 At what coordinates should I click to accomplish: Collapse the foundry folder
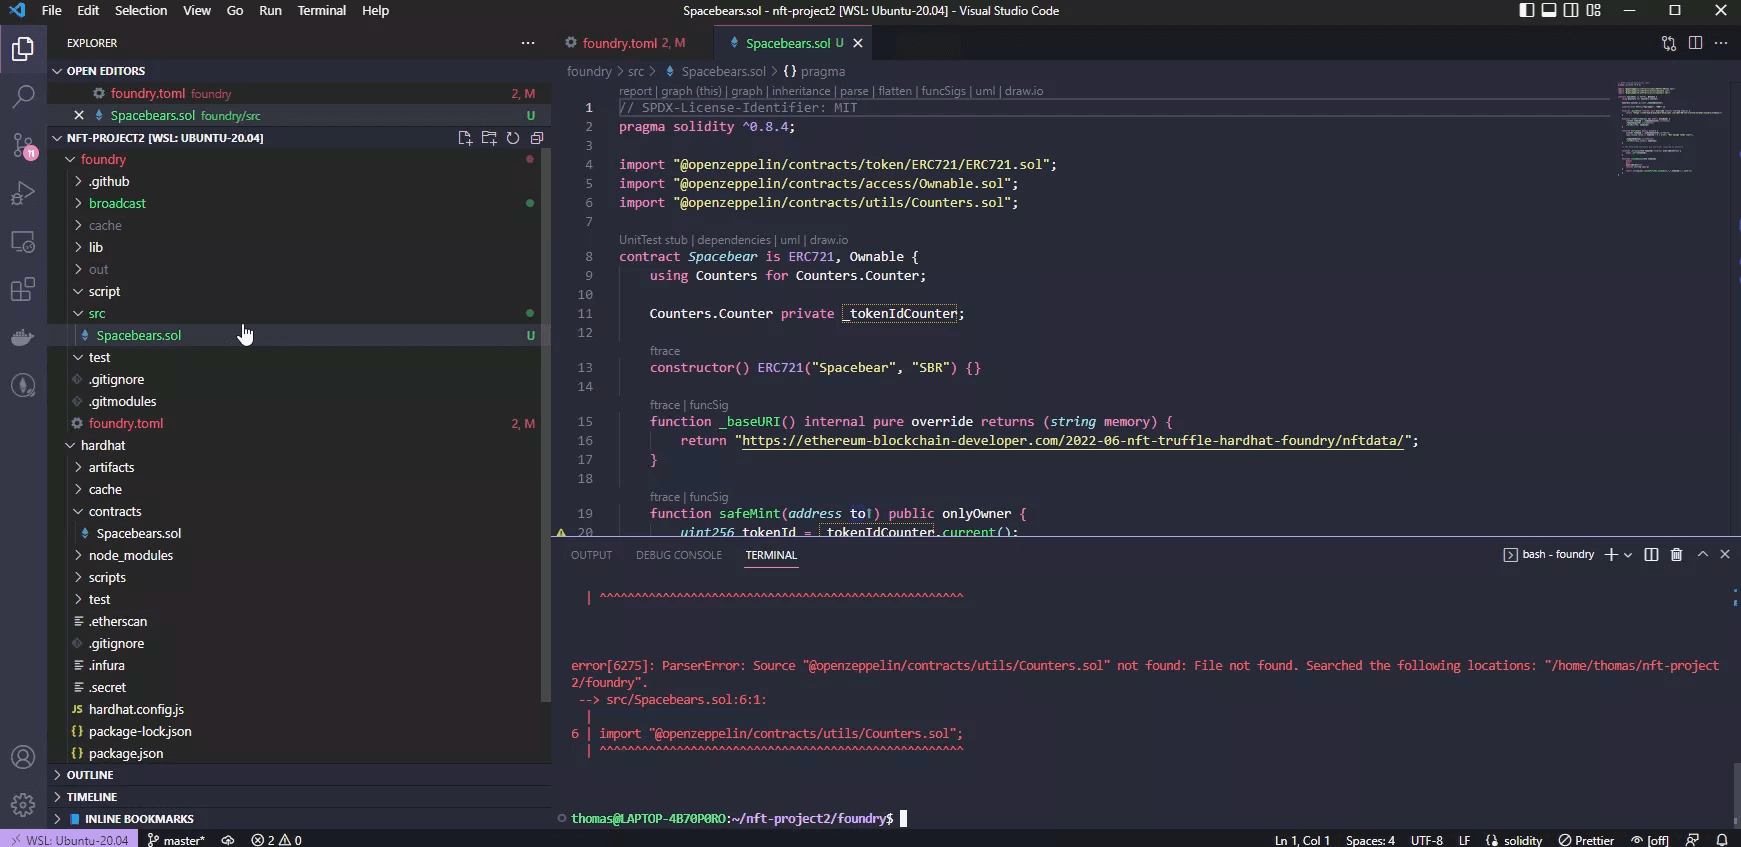[103, 159]
